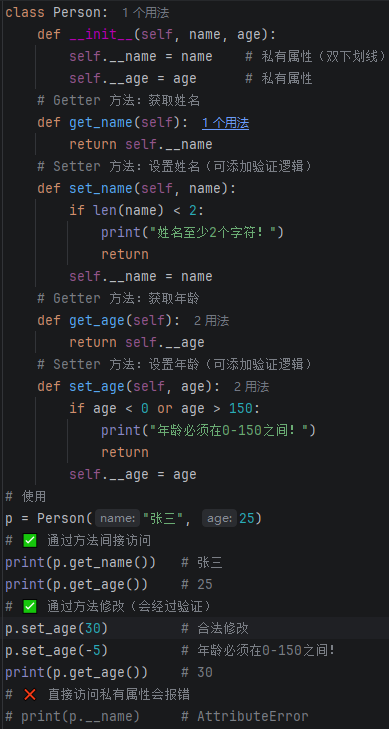
Task: Click the line p.set_age(-5)
Action: tap(57, 651)
